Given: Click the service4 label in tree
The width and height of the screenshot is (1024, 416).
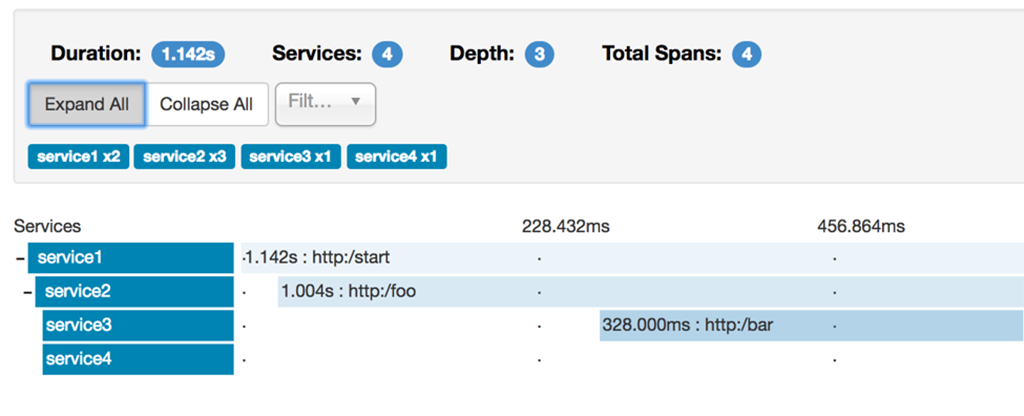Looking at the screenshot, I should point(138,359).
